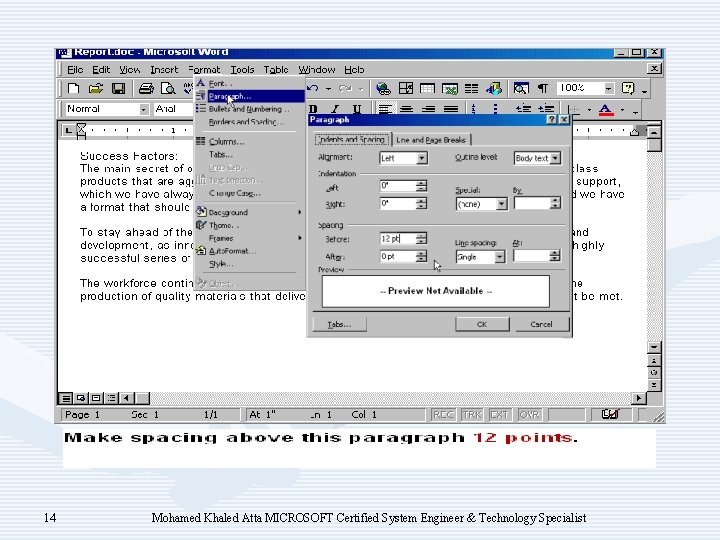Click the Undo arrow icon

click(313, 88)
